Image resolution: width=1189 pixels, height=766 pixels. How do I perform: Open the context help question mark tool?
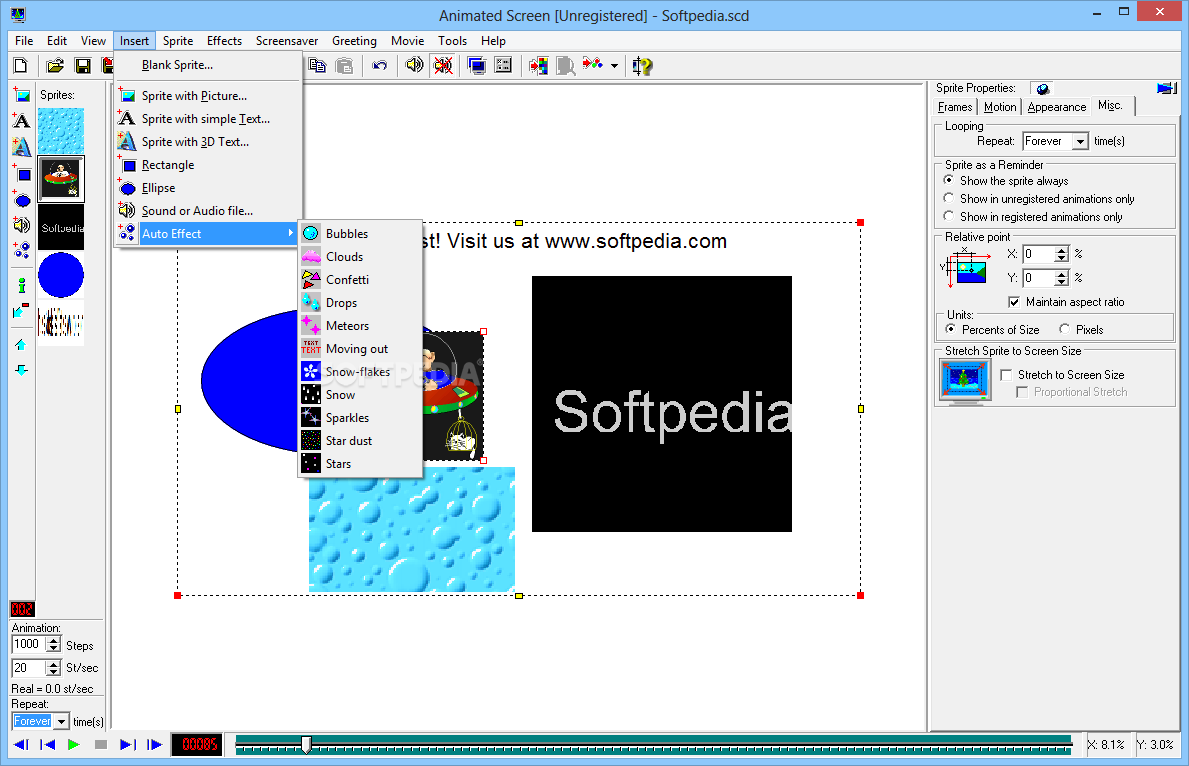click(642, 66)
